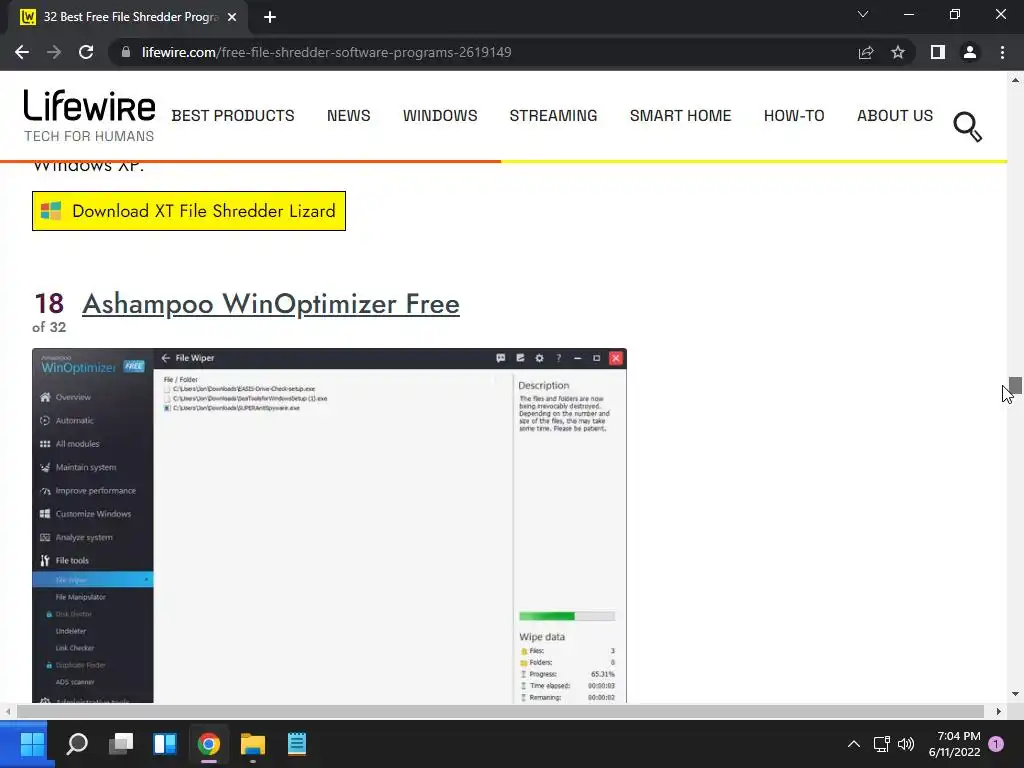Viewport: 1024px width, 768px height.
Task: Open the Notepad taskbar icon
Action: coord(296,744)
